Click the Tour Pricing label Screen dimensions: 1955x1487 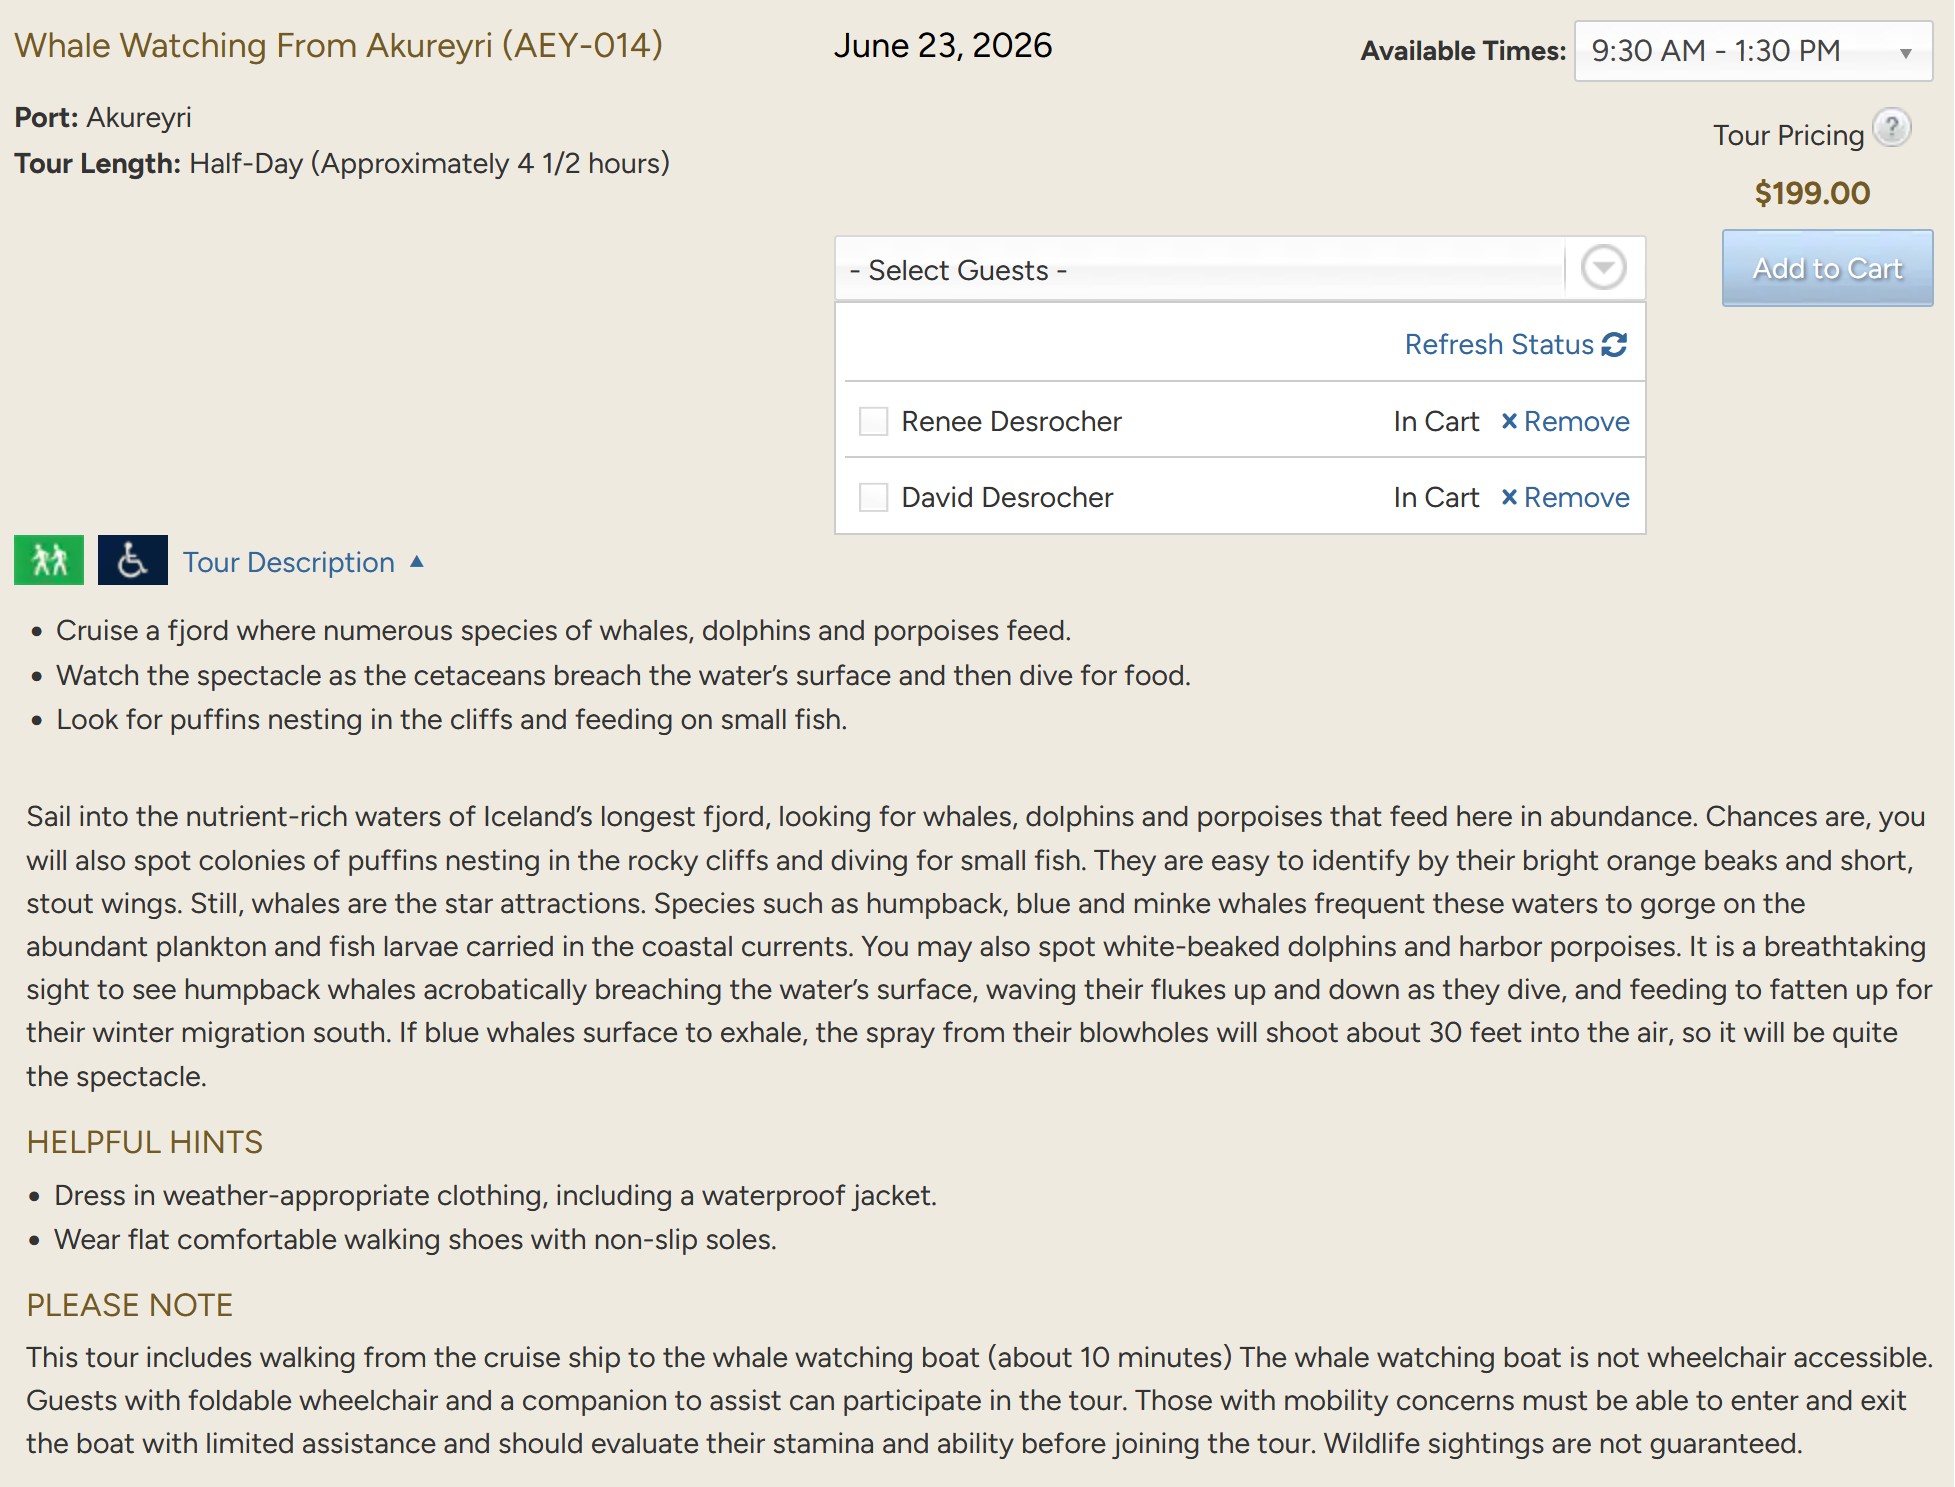[x=1787, y=135]
